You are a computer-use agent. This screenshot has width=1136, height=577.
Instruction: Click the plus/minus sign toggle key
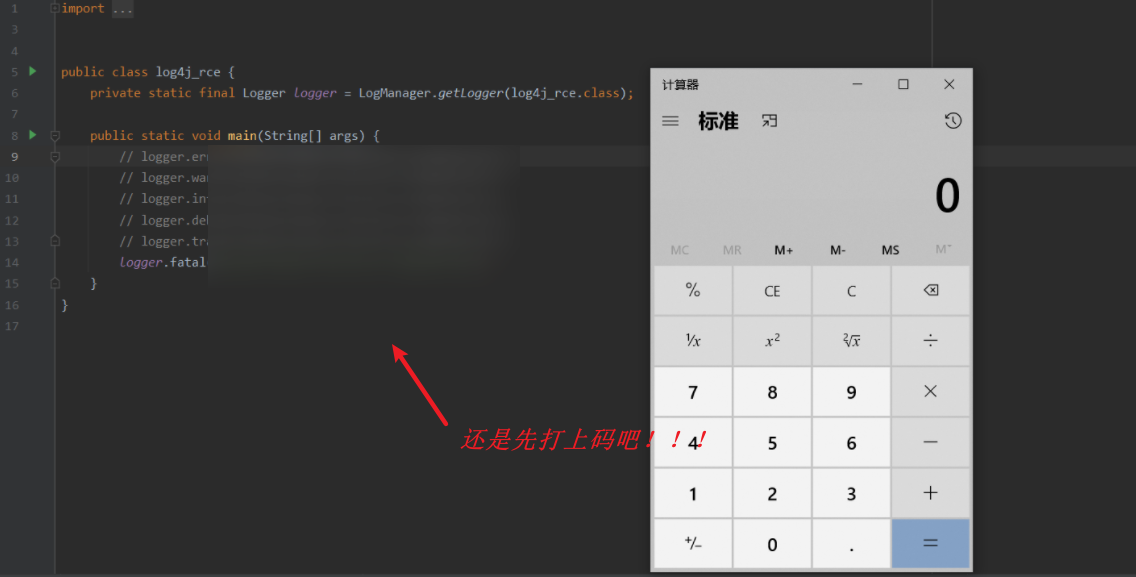coord(693,543)
